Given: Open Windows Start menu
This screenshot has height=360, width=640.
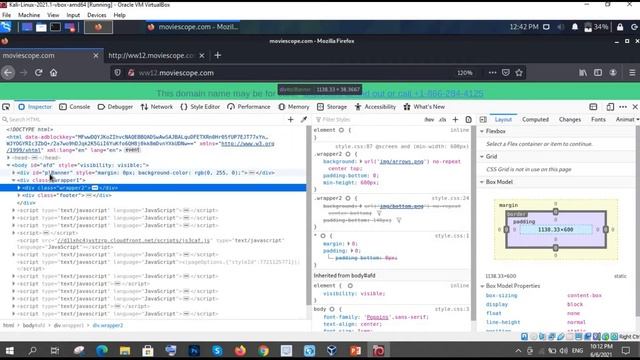Looking at the screenshot, I should click(9, 351).
